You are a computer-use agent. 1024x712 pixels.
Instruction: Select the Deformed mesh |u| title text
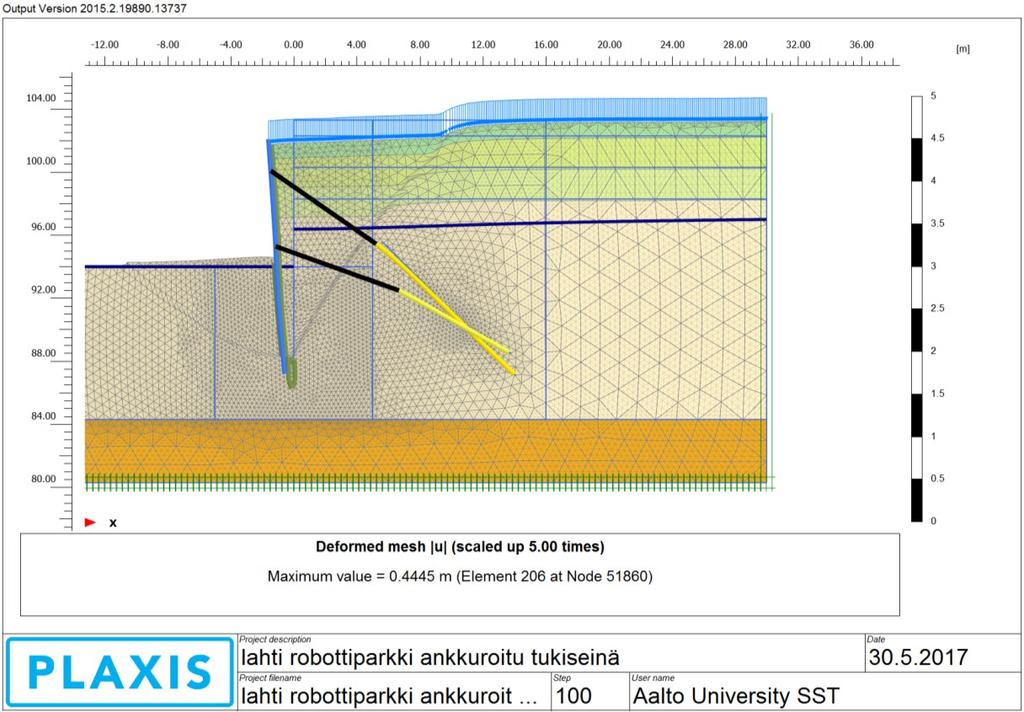[460, 547]
